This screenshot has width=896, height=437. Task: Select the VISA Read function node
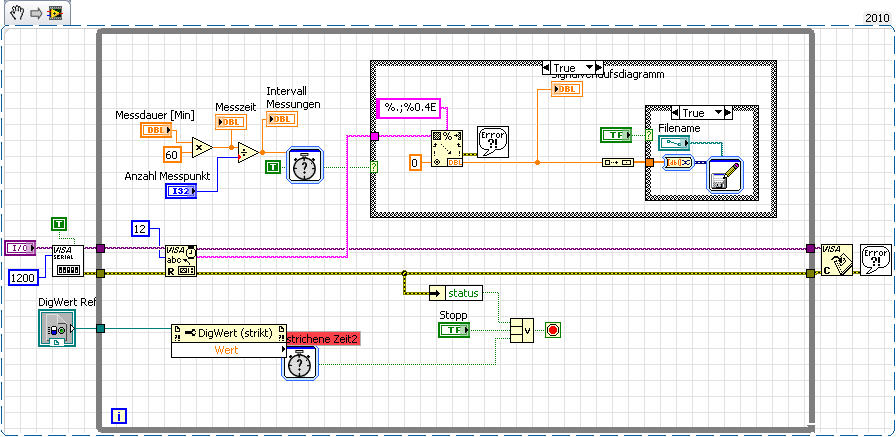[x=181, y=261]
